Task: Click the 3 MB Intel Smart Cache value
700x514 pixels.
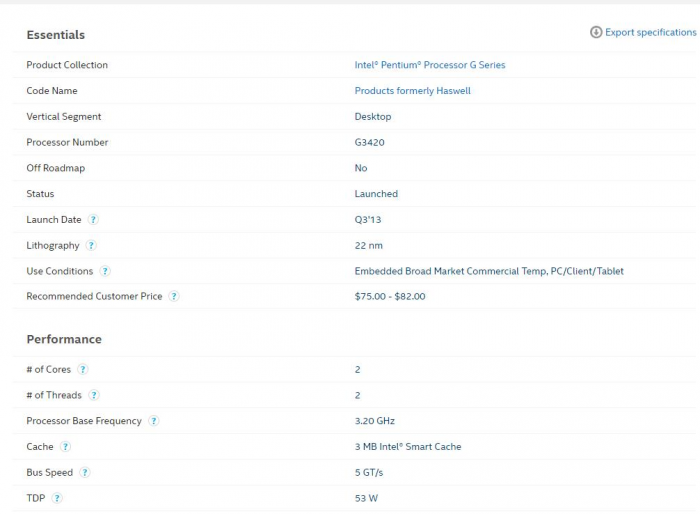Action: pos(408,447)
